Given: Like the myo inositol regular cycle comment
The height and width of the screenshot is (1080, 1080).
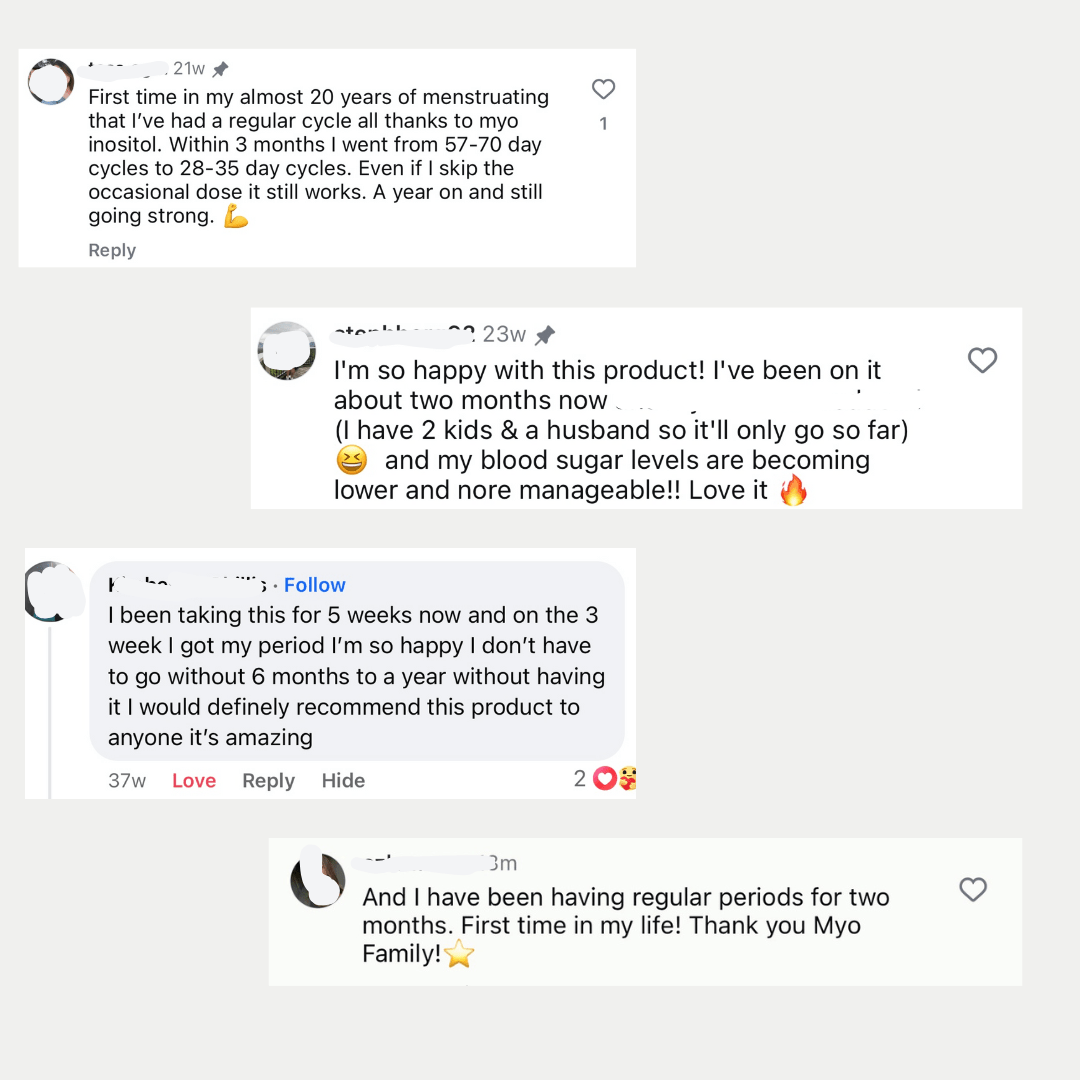Looking at the screenshot, I should (603, 90).
